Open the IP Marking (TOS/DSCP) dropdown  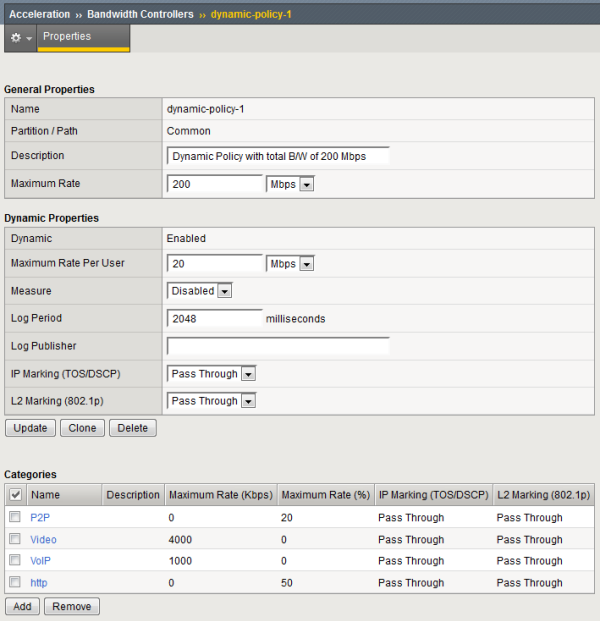(x=212, y=374)
